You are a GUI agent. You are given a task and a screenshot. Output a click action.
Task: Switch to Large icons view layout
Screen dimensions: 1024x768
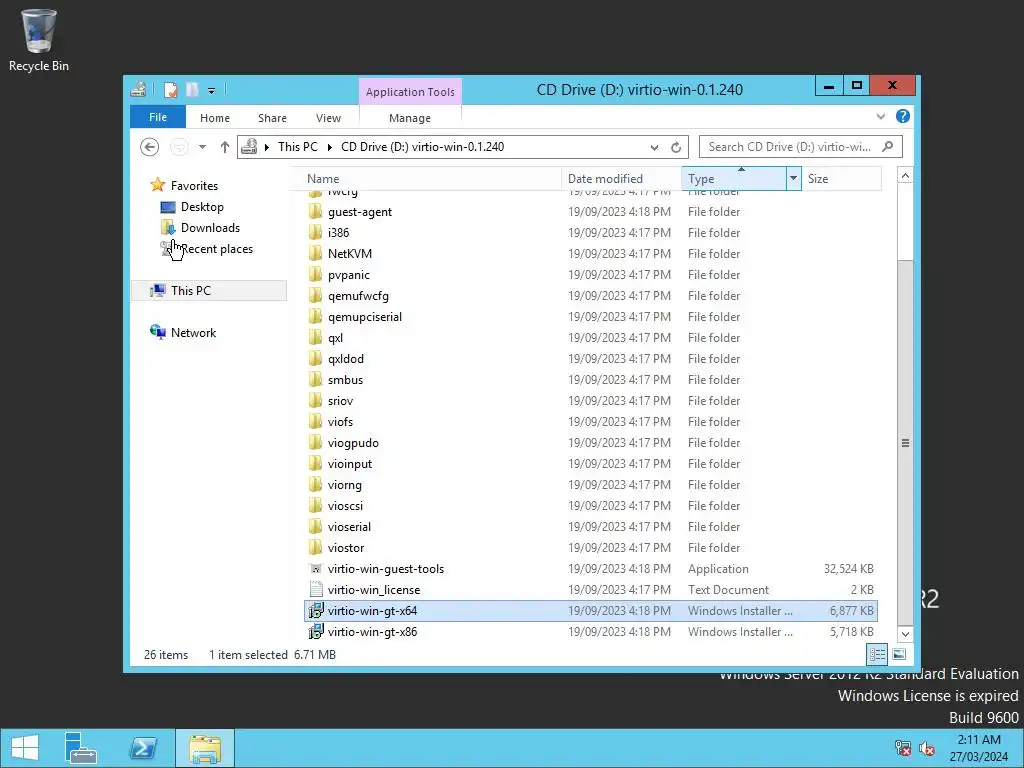tap(899, 654)
